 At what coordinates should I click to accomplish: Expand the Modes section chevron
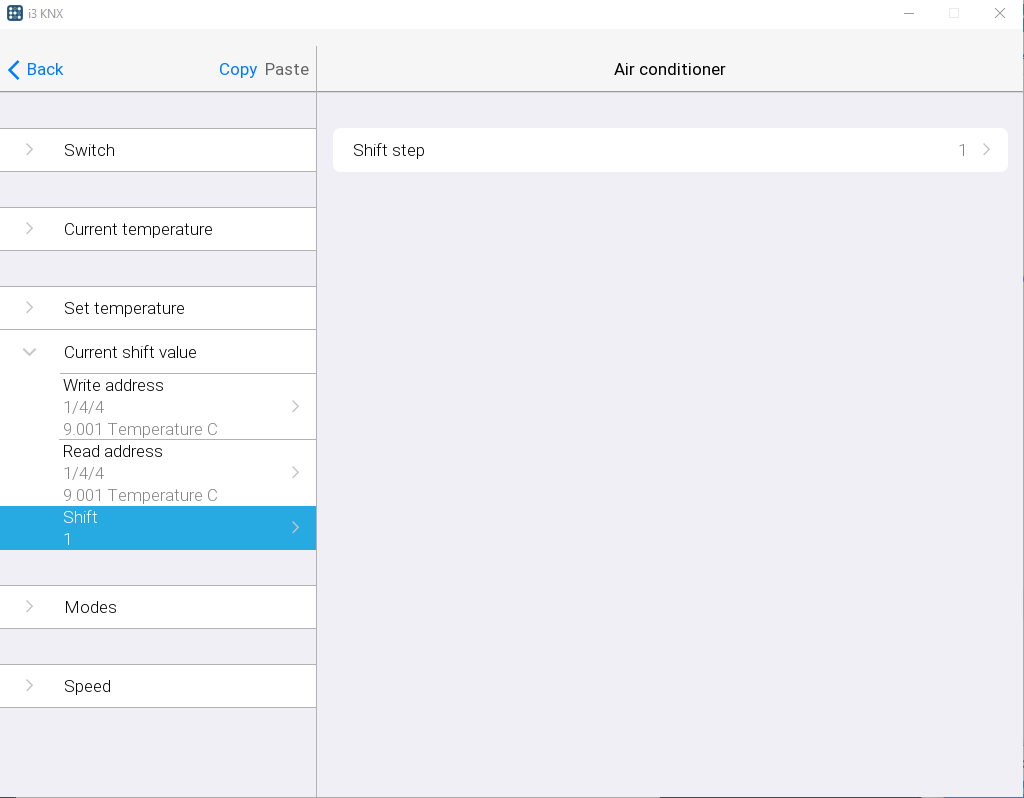pyautogui.click(x=29, y=607)
